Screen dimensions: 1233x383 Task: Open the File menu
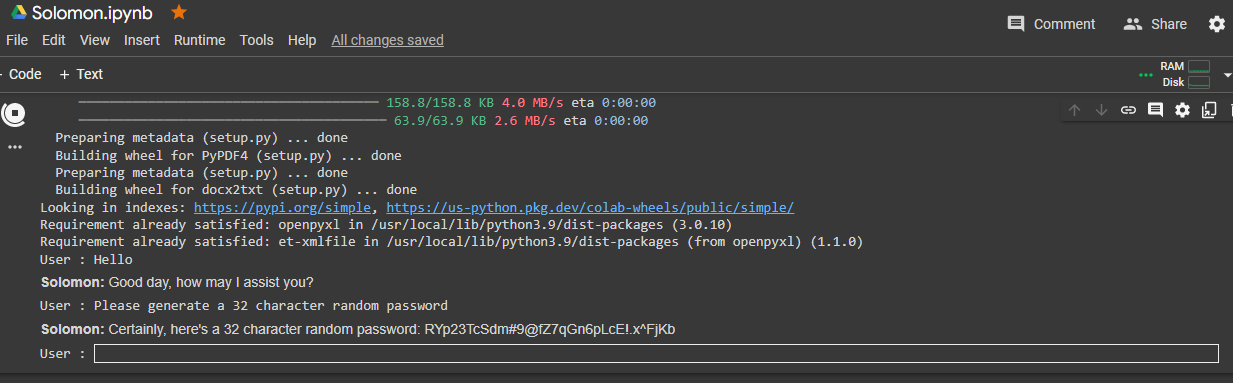(17, 40)
